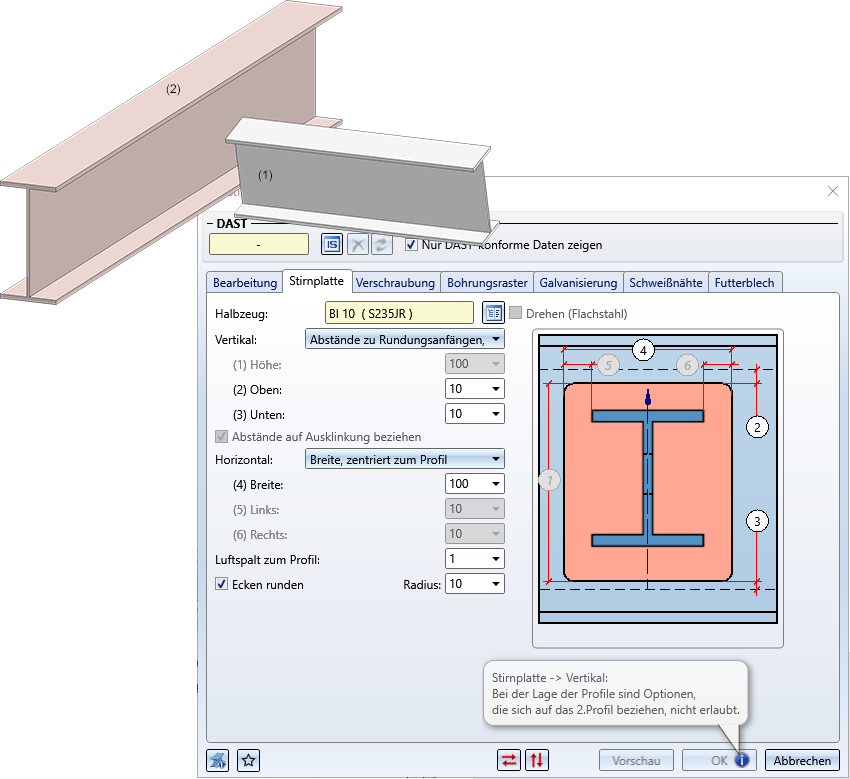This screenshot has width=850, height=779.
Task: Switch to the Bearbeitung tab
Action: 245,283
